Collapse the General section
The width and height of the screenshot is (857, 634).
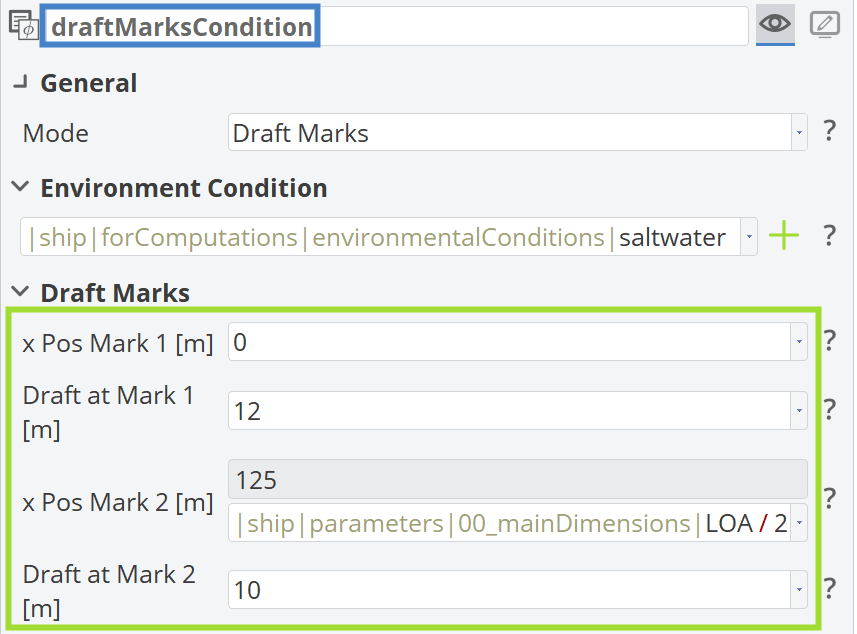pyautogui.click(x=19, y=83)
